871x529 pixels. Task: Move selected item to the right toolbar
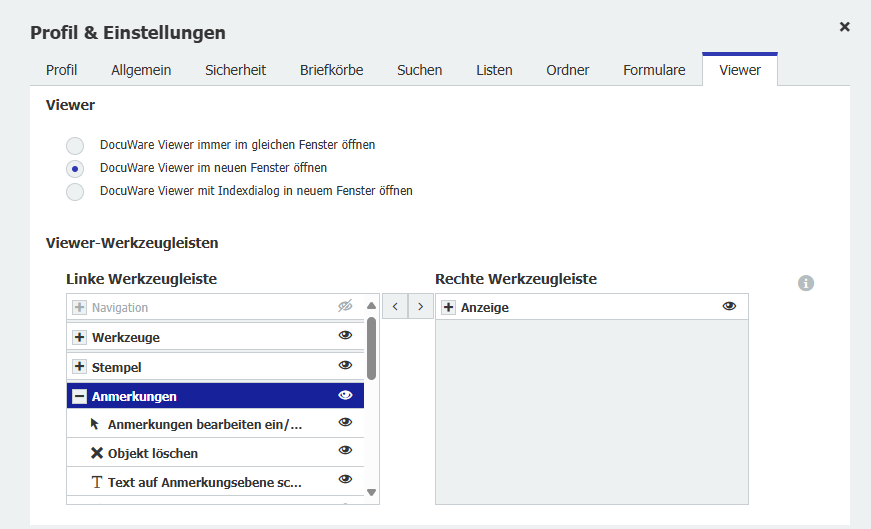[421, 307]
